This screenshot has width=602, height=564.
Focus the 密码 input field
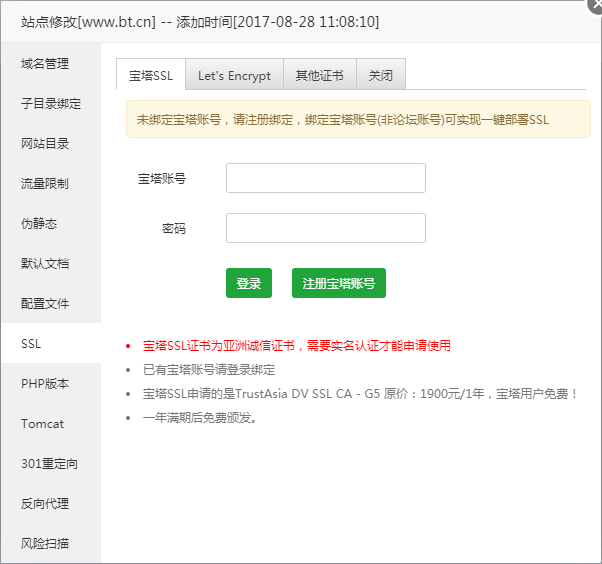326,228
